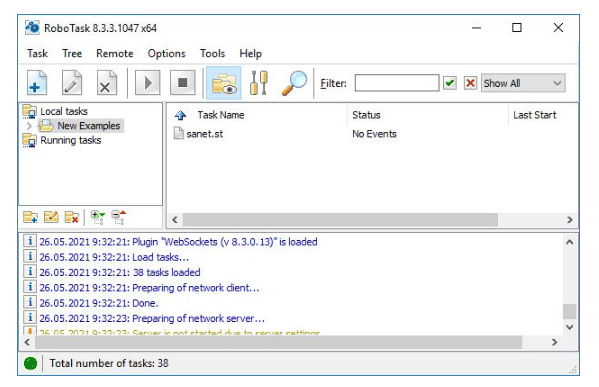Screen dimensions: 599x387
Task: Click the task list scroll left arrow
Action: pos(175,220)
